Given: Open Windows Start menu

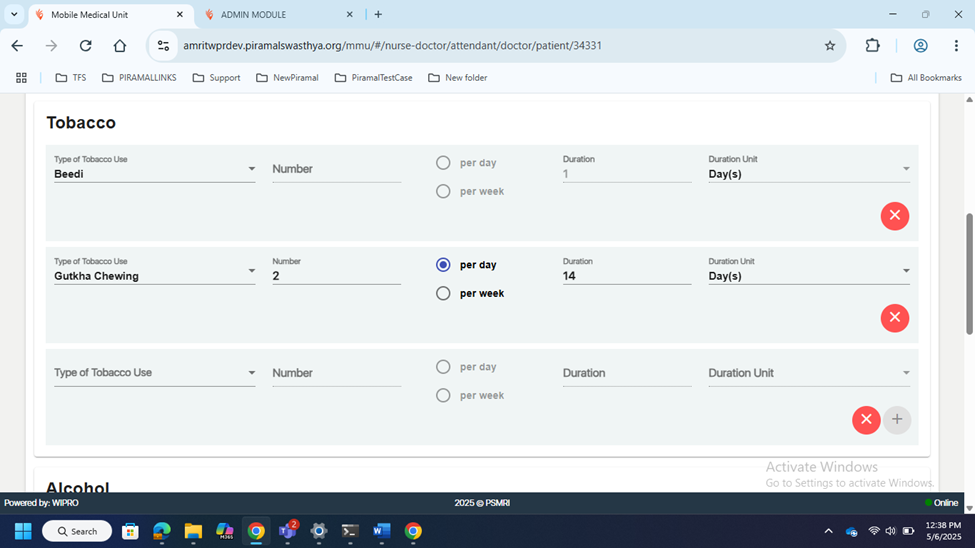Looking at the screenshot, I should click(23, 531).
